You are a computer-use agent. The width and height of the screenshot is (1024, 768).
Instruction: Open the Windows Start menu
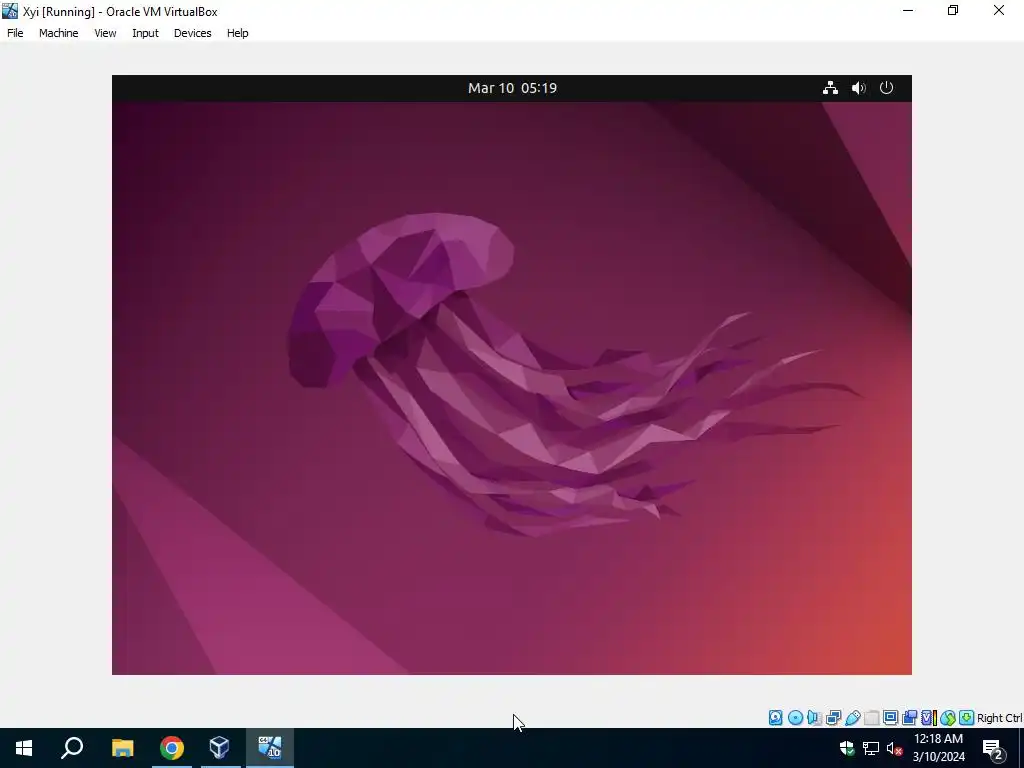(x=24, y=748)
